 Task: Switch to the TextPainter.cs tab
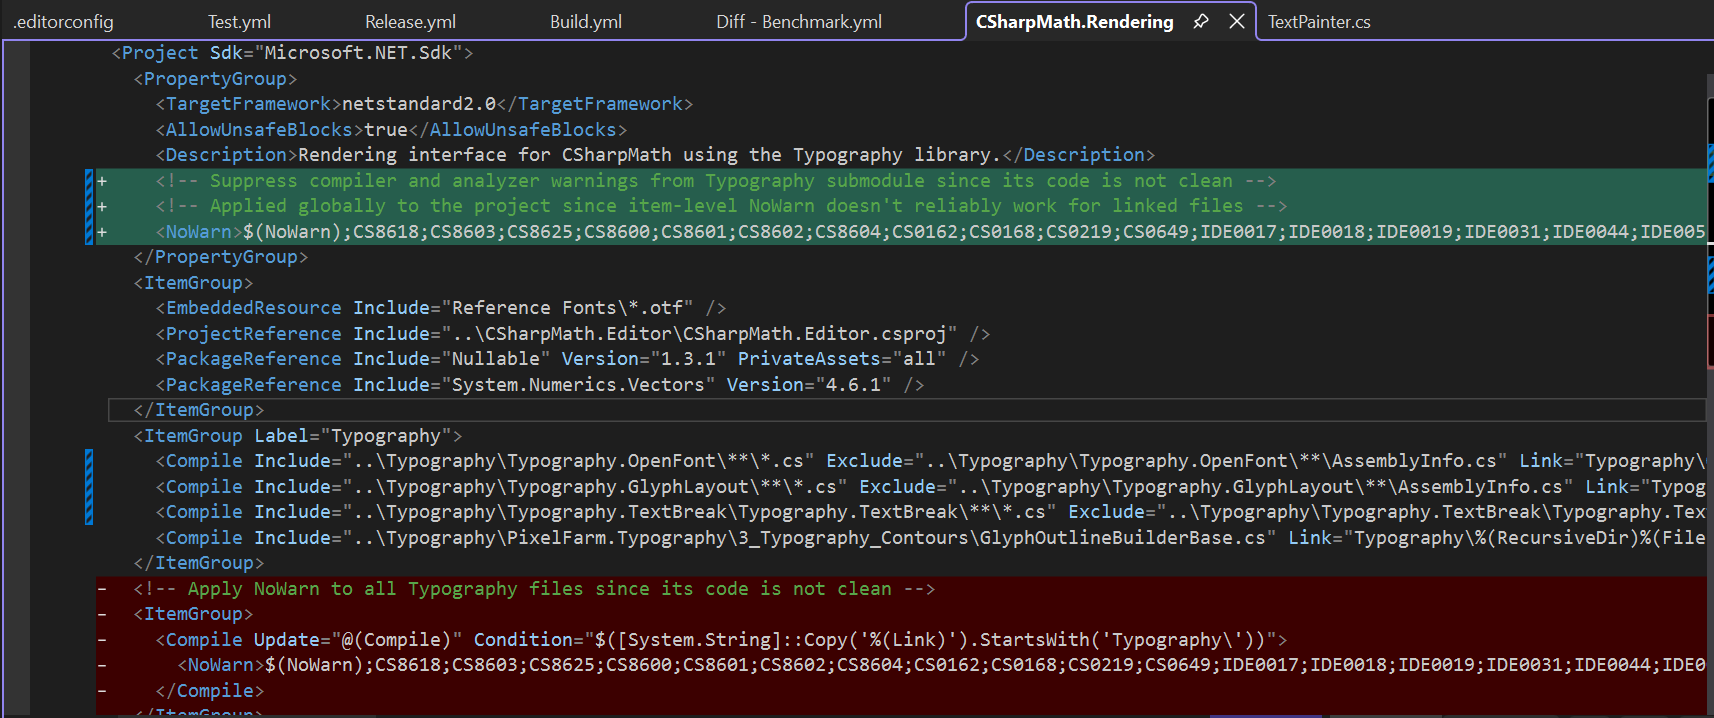click(1319, 22)
